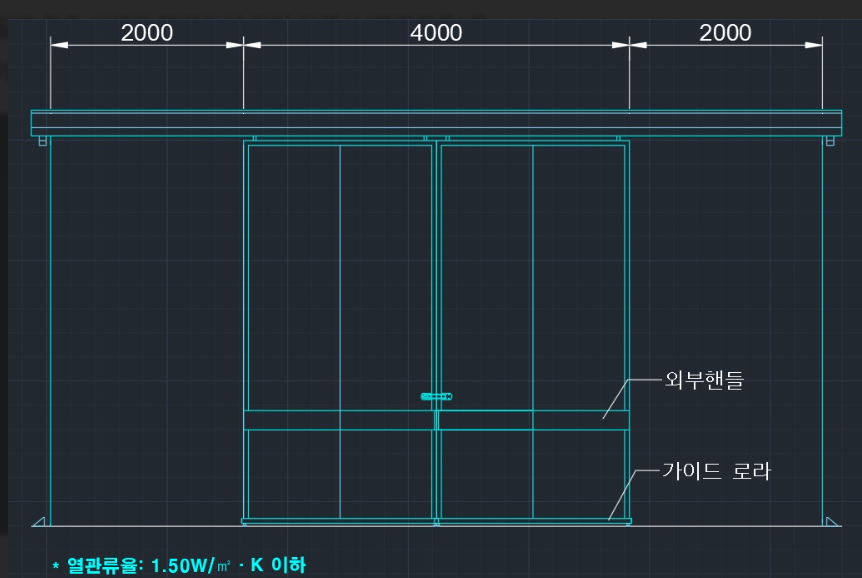Select the horizontal handle bar on right door
The image size is (862, 578).
[x=533, y=421]
